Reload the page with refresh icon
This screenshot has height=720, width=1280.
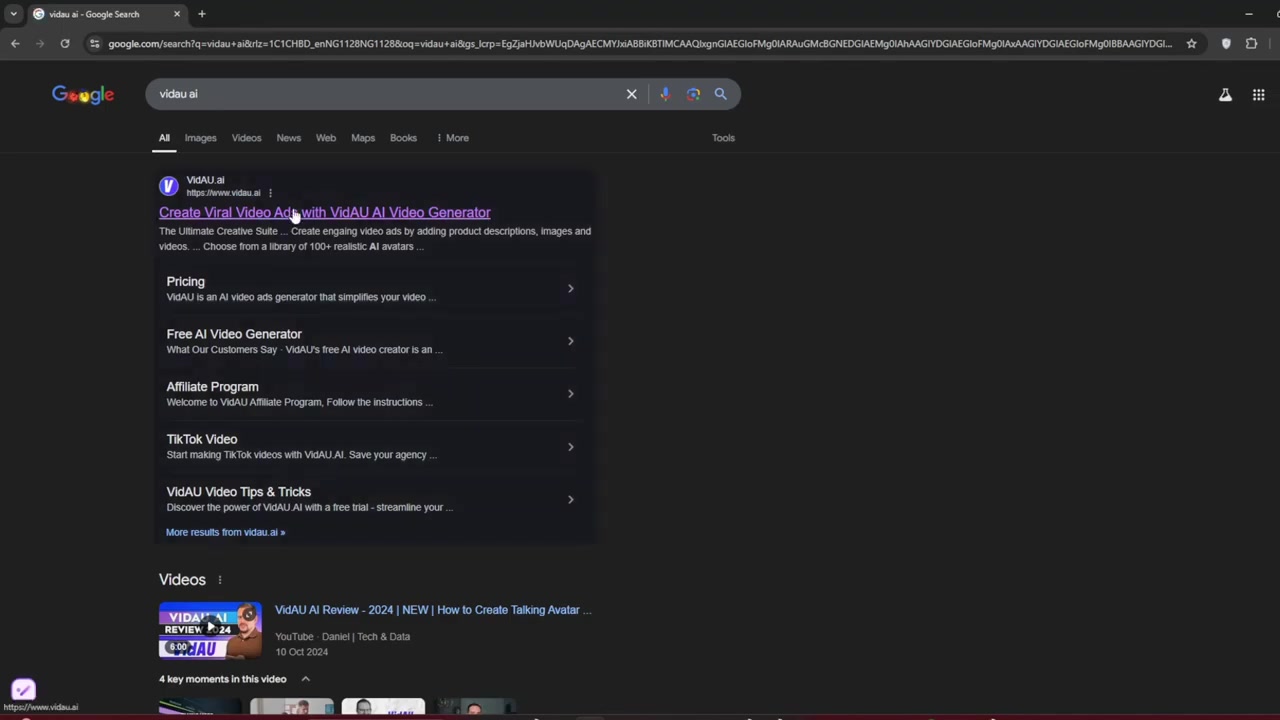pos(65,43)
